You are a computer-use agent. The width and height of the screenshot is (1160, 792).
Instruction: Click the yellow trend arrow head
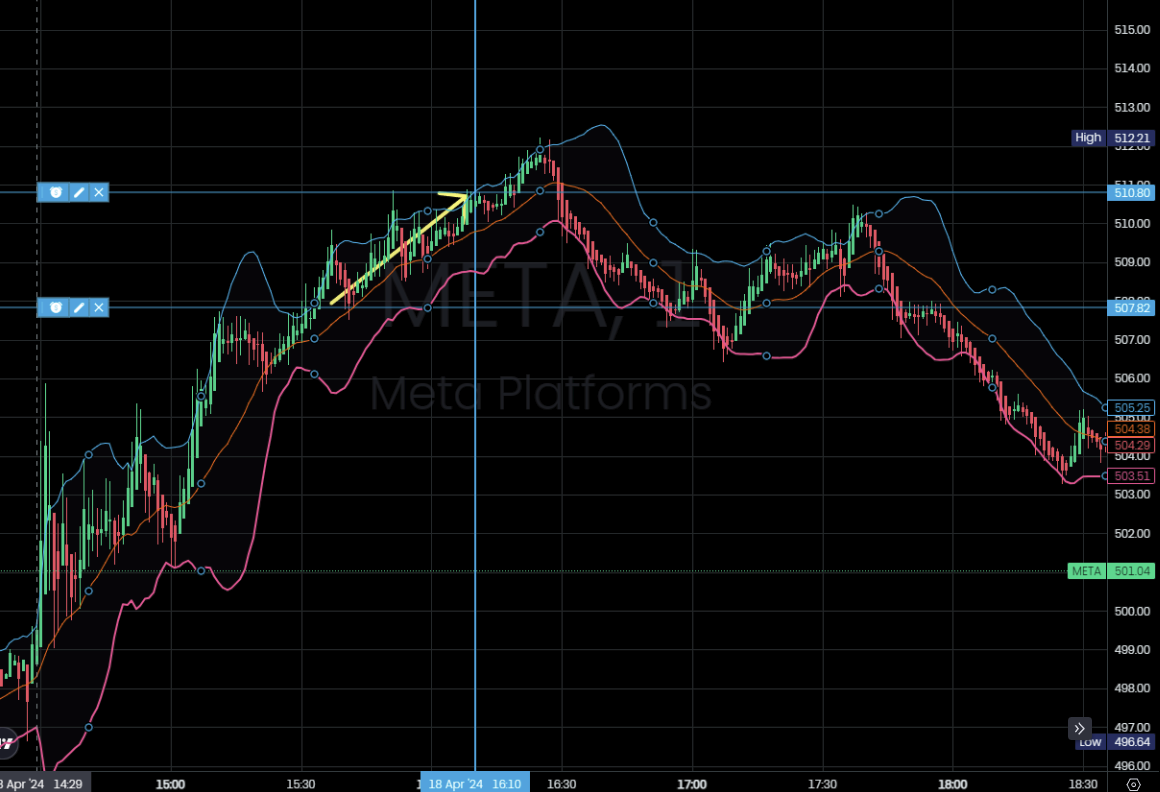pos(462,197)
